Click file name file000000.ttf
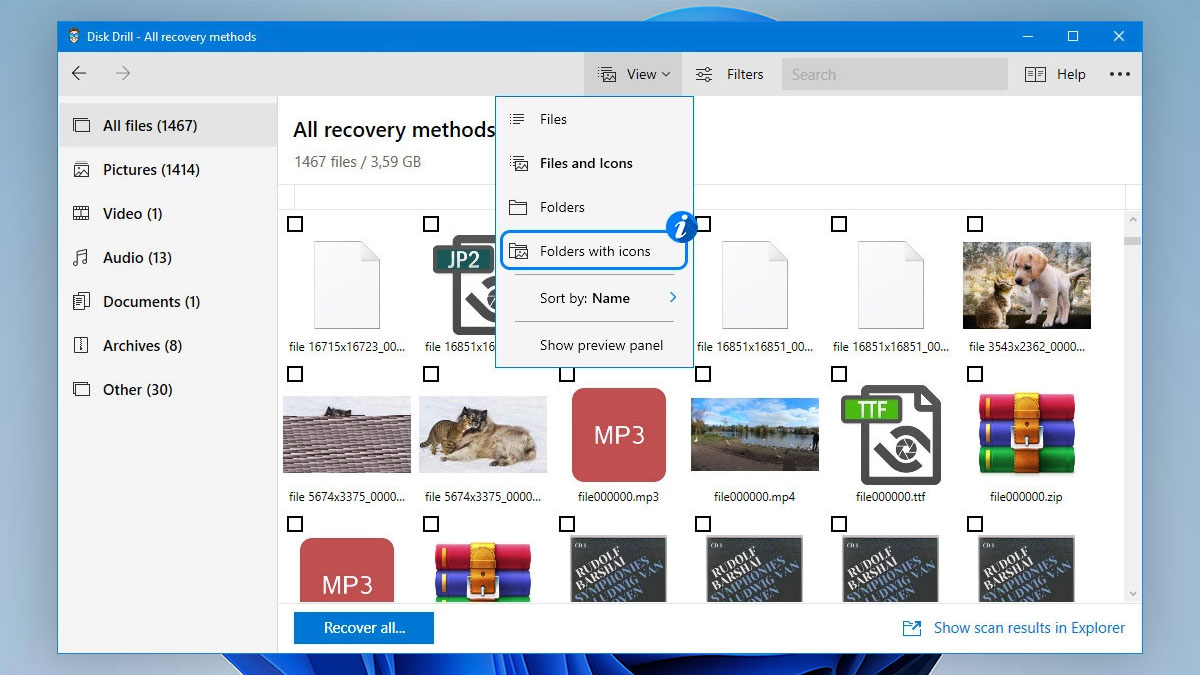 click(x=891, y=496)
